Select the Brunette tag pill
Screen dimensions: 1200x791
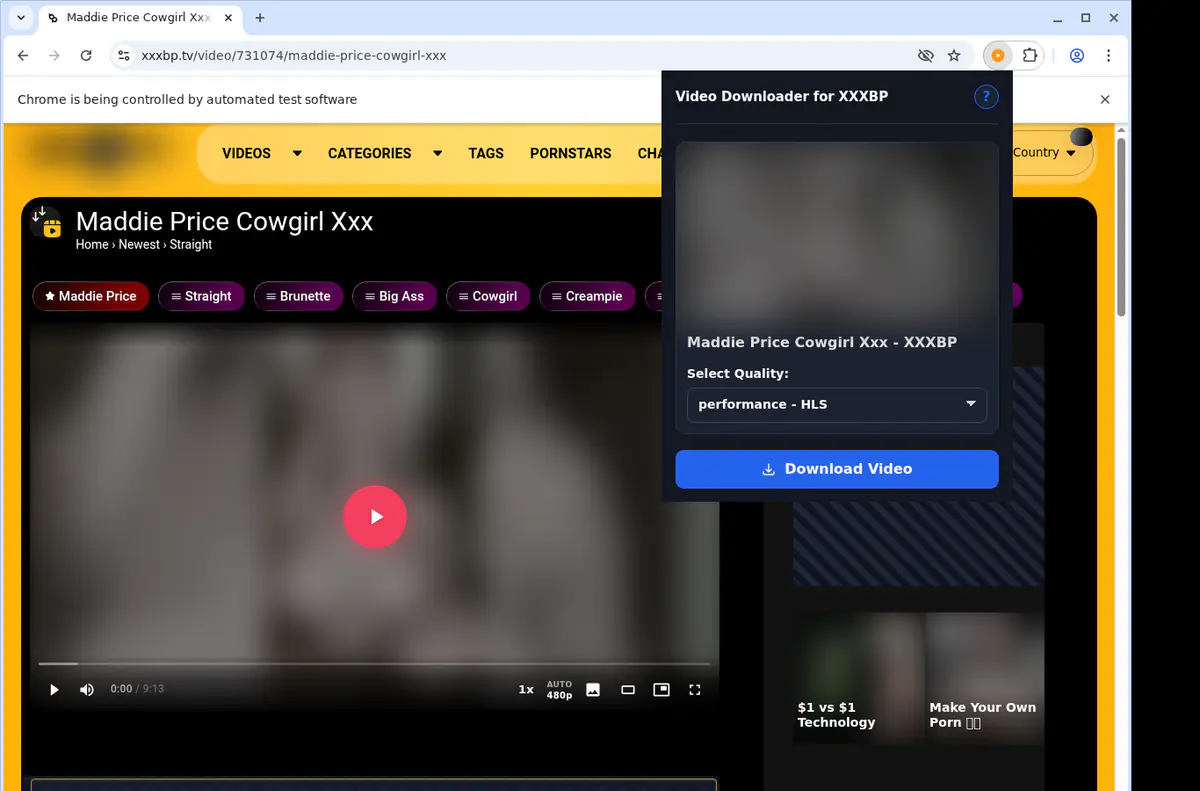tap(298, 296)
